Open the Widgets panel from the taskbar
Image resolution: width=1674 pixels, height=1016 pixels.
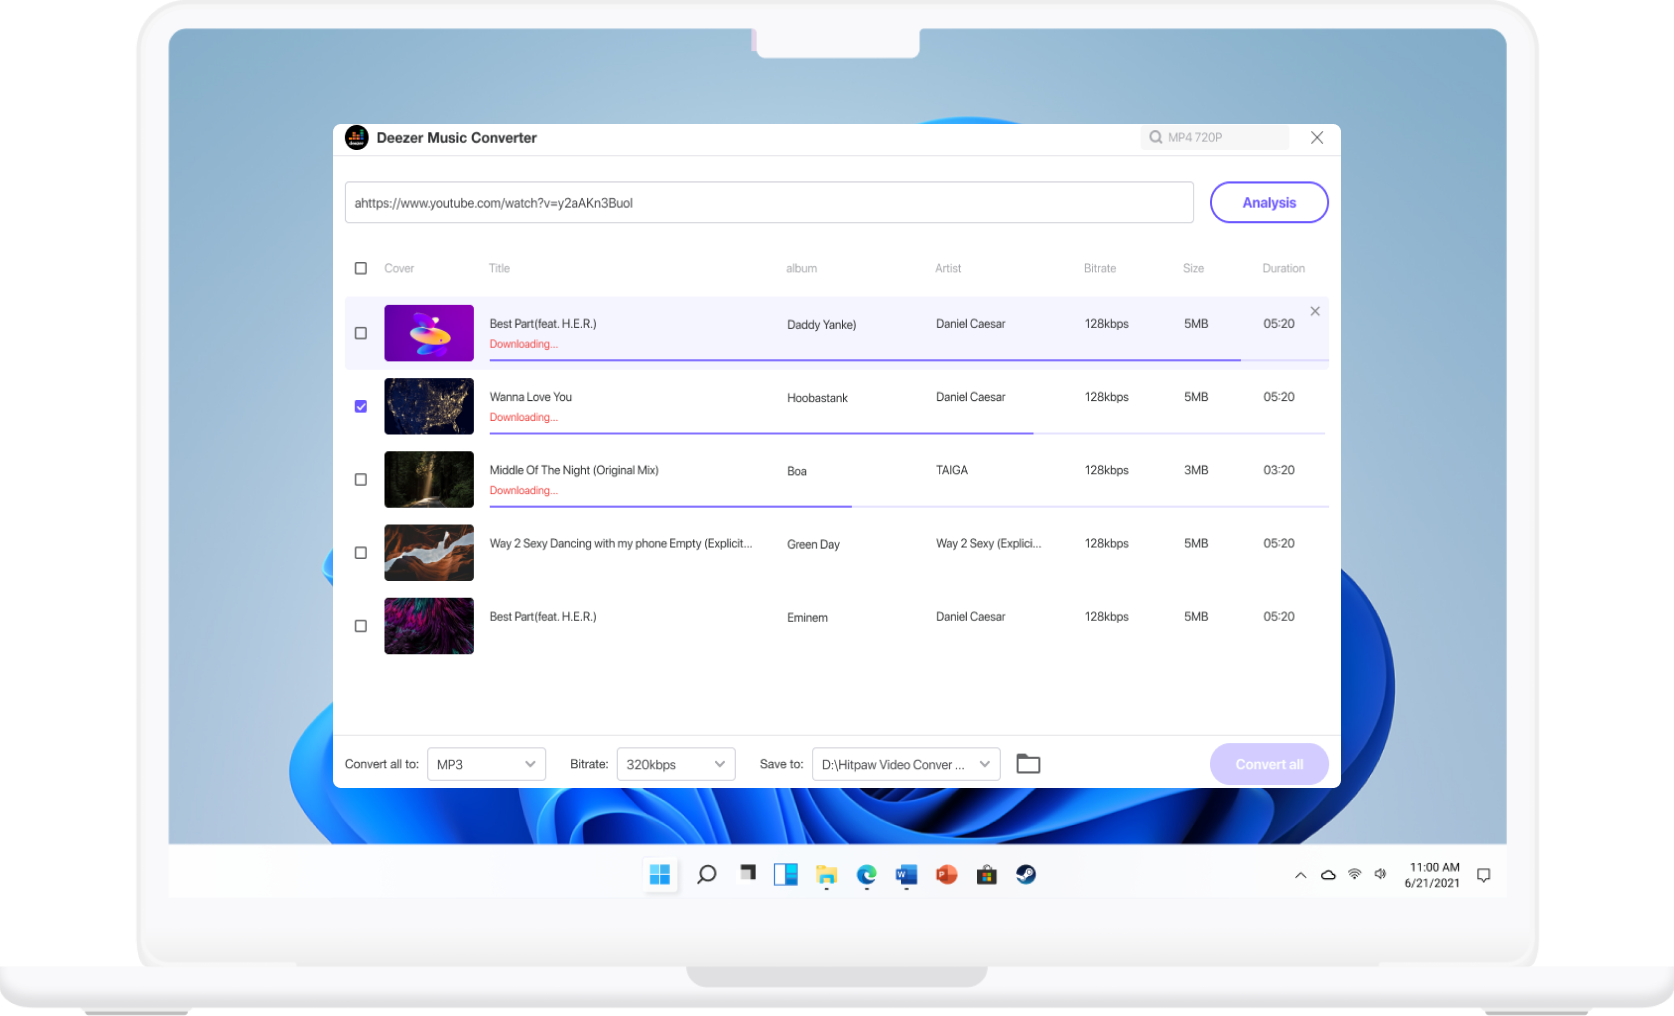pos(786,875)
